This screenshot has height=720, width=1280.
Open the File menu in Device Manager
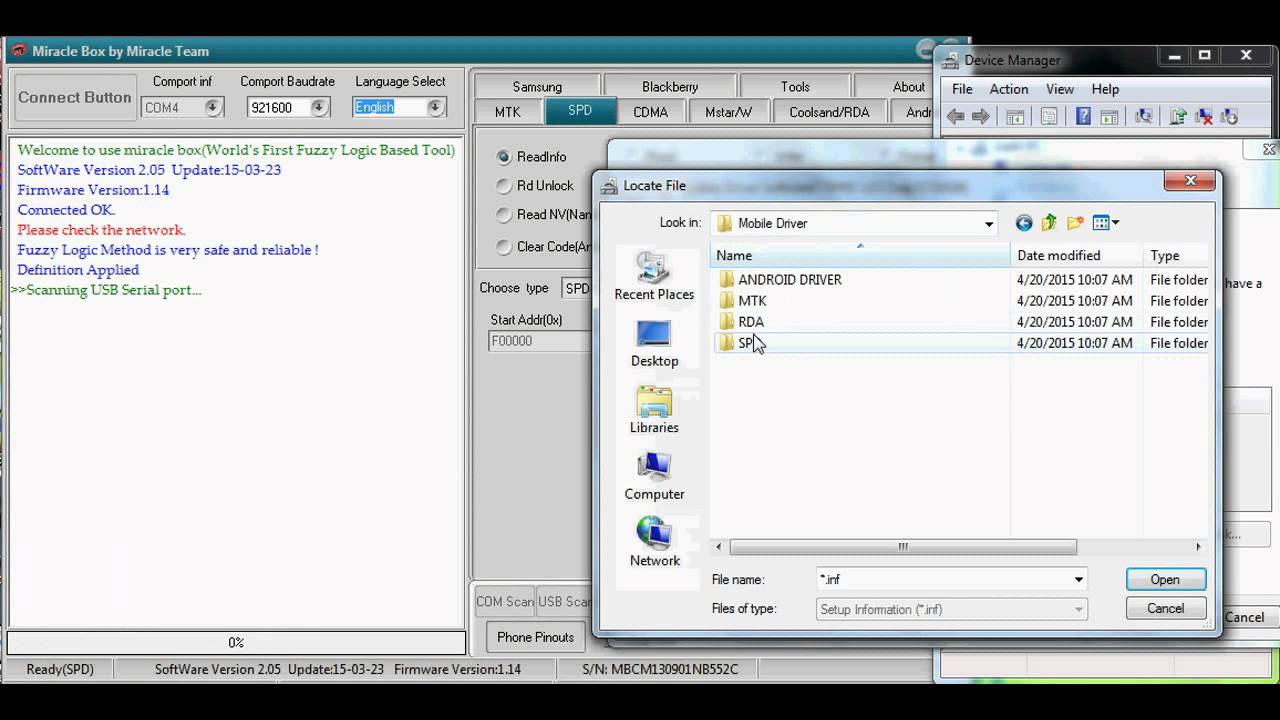962,89
